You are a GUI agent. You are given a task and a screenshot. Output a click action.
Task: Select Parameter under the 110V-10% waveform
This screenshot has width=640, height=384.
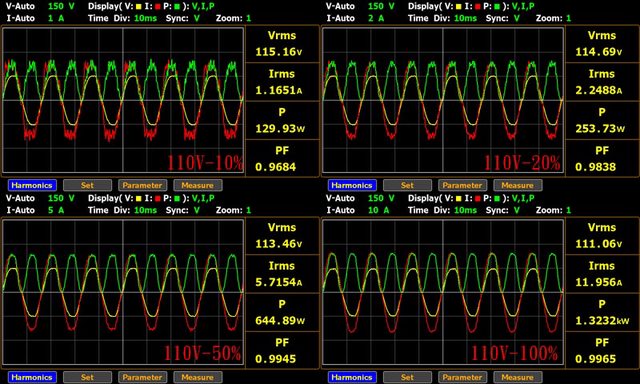click(142, 185)
